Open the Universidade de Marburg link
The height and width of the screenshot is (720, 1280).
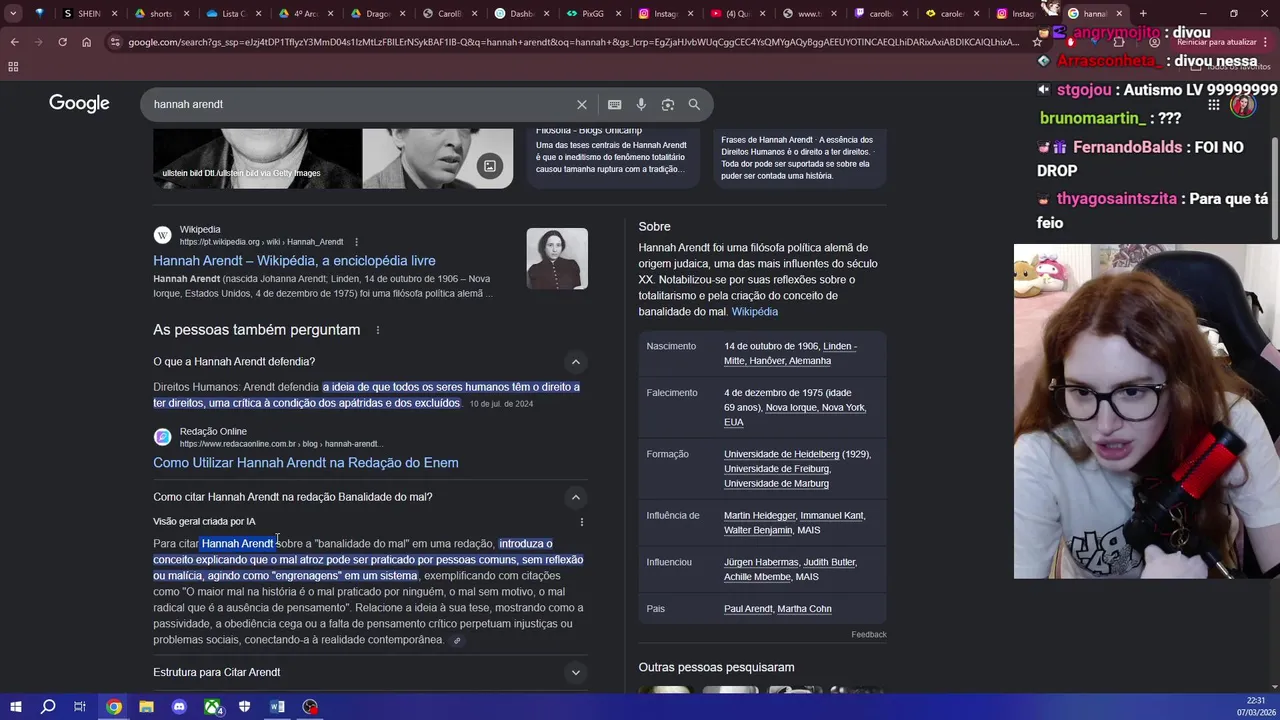coord(776,484)
